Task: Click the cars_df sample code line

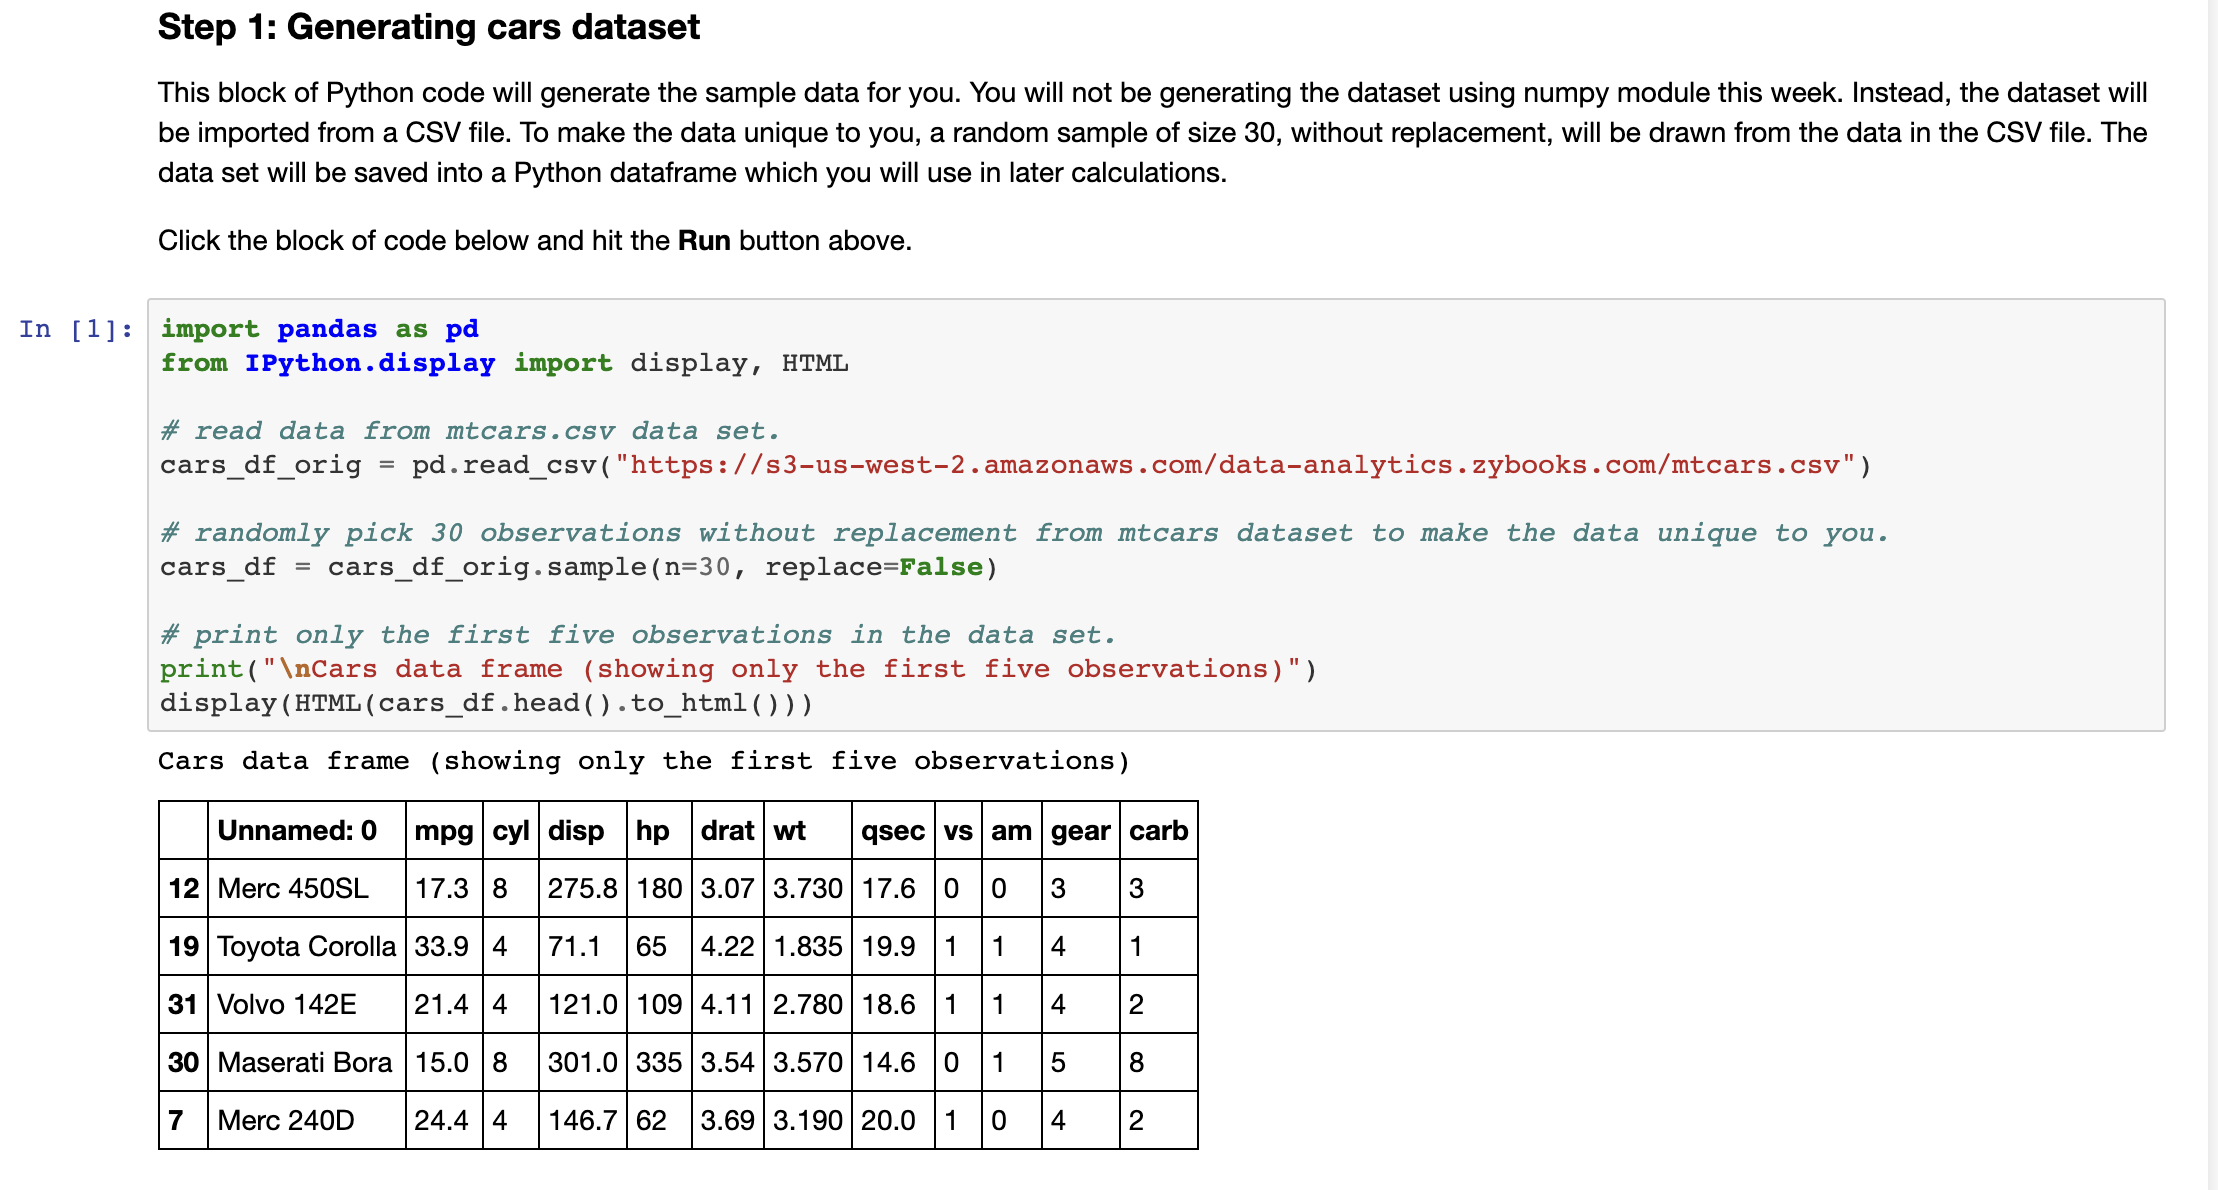Action: [578, 567]
